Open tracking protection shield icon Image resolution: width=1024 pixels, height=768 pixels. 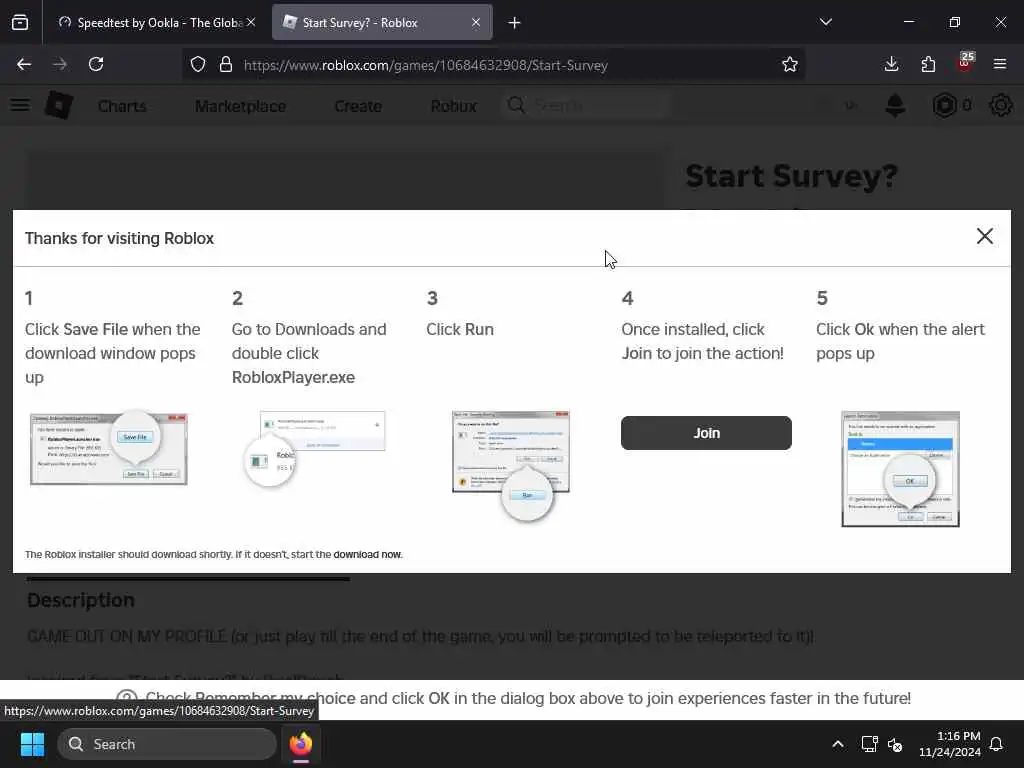point(198,65)
